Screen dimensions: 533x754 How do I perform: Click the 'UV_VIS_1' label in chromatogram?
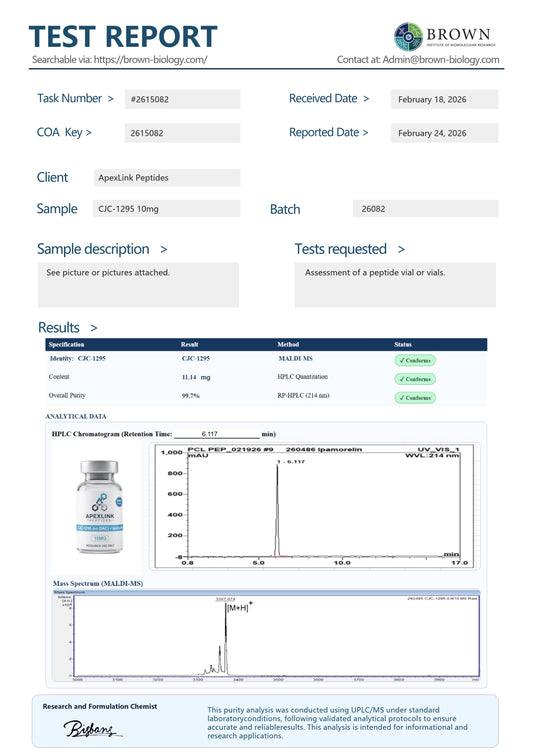438,449
